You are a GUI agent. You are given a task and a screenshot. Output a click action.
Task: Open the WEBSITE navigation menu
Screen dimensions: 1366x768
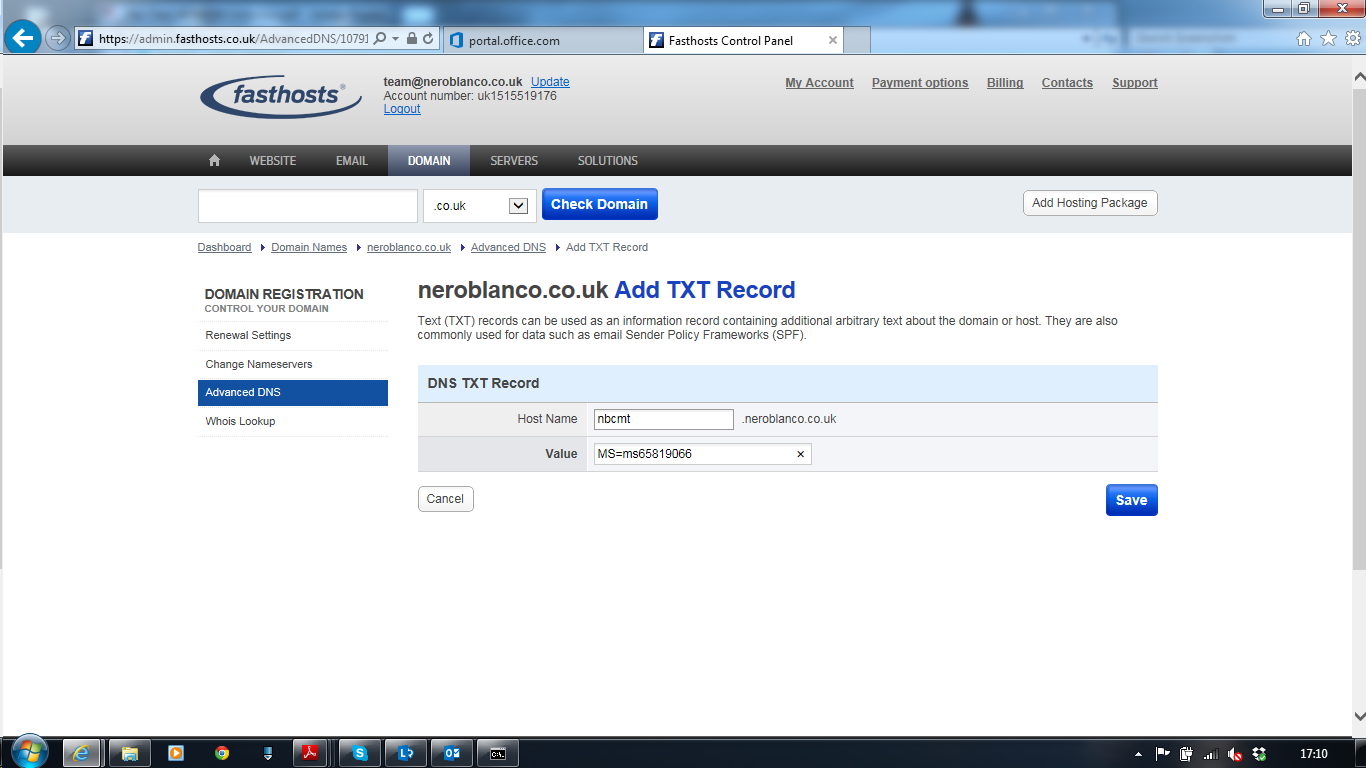click(273, 160)
